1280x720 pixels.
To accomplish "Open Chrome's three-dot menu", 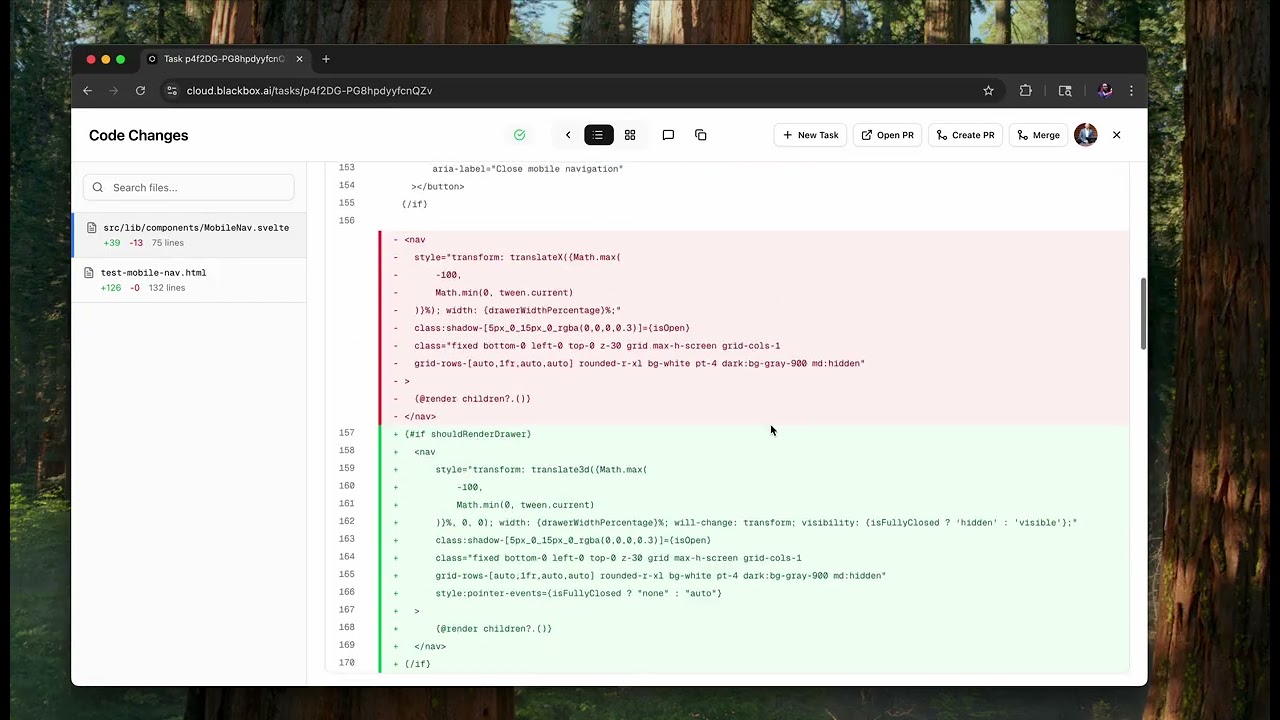I will pos(1131,90).
